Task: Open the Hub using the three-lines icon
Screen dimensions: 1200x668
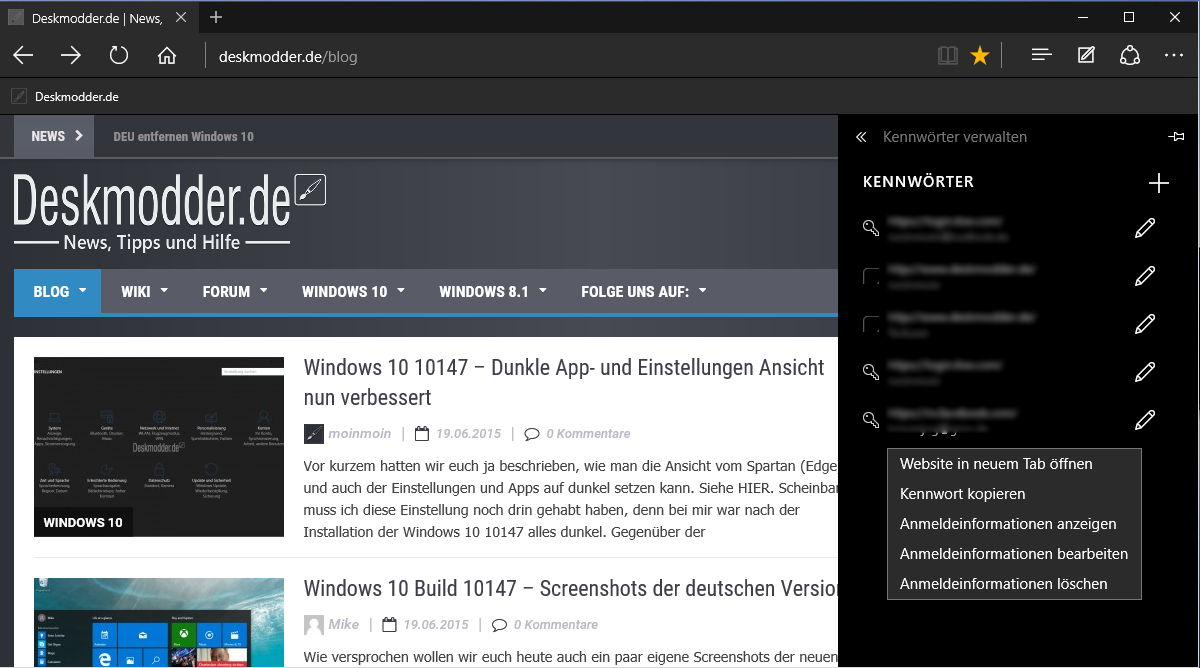Action: tap(1042, 56)
